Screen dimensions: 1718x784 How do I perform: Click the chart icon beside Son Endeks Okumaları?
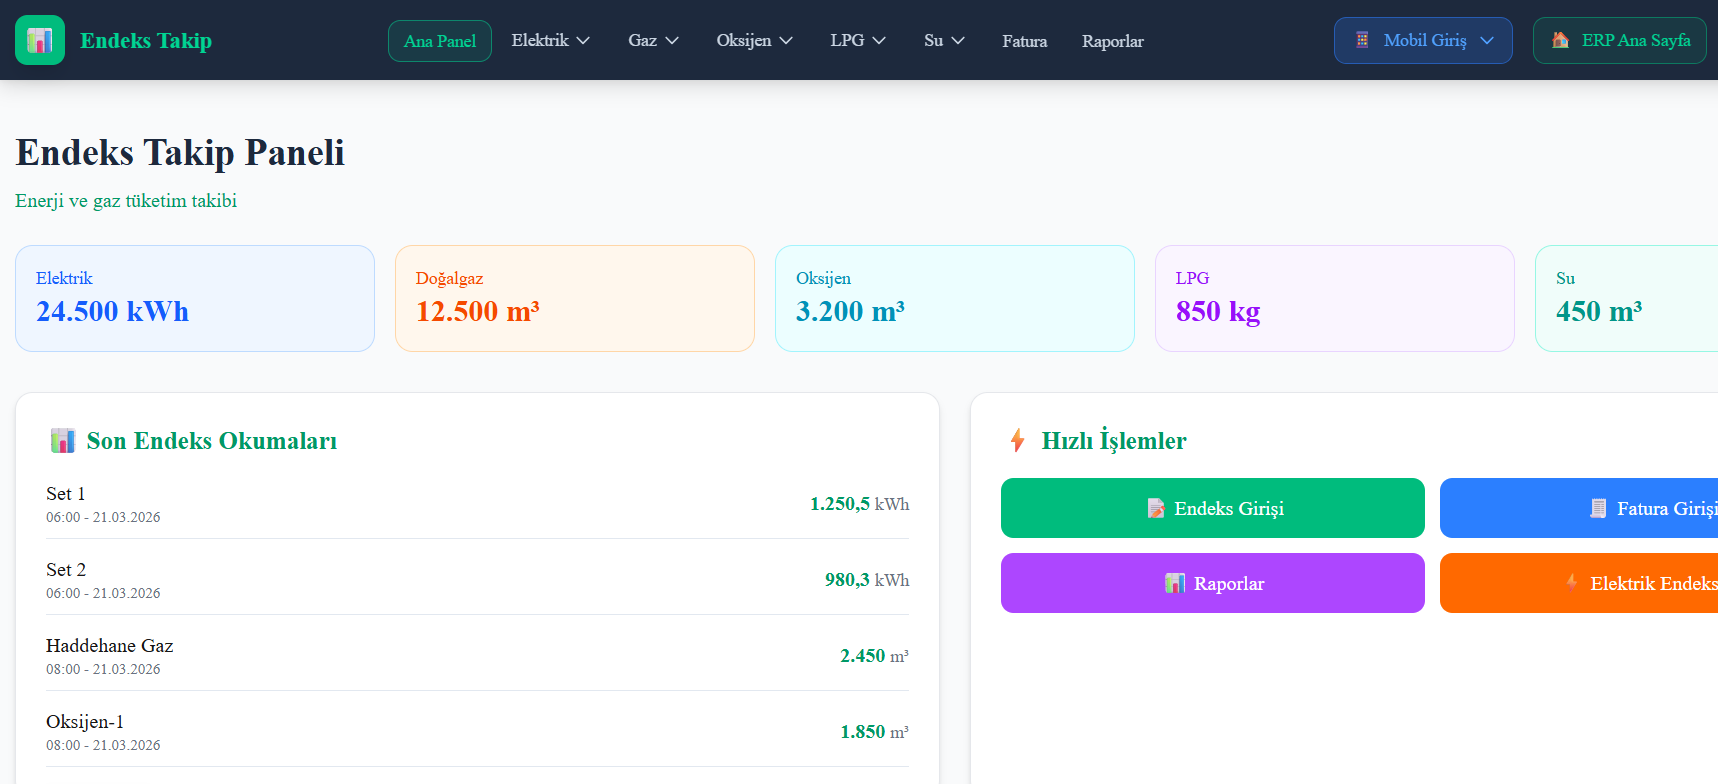point(63,440)
